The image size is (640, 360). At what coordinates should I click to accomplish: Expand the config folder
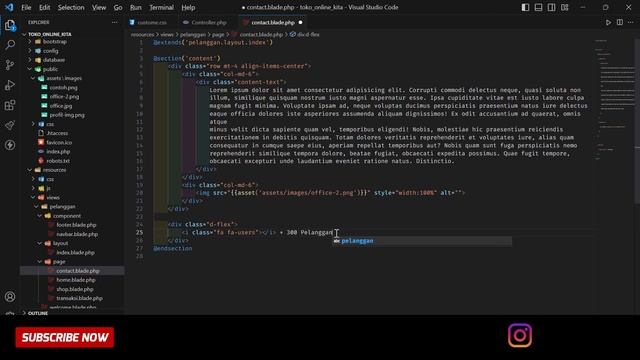click(x=51, y=51)
